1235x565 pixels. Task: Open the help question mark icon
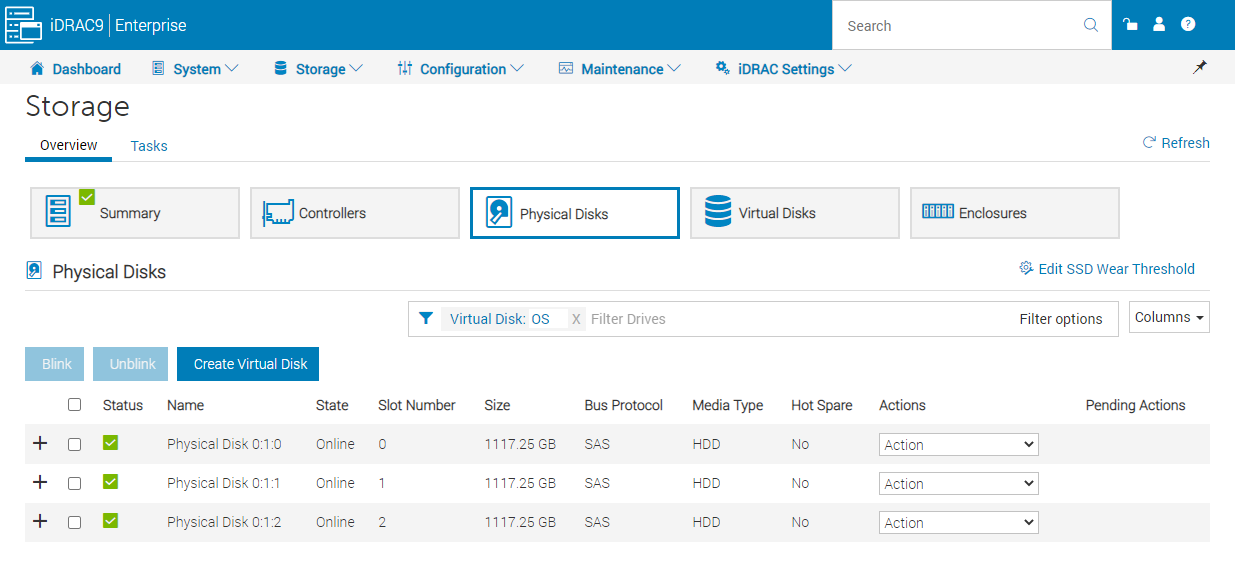[1188, 24]
